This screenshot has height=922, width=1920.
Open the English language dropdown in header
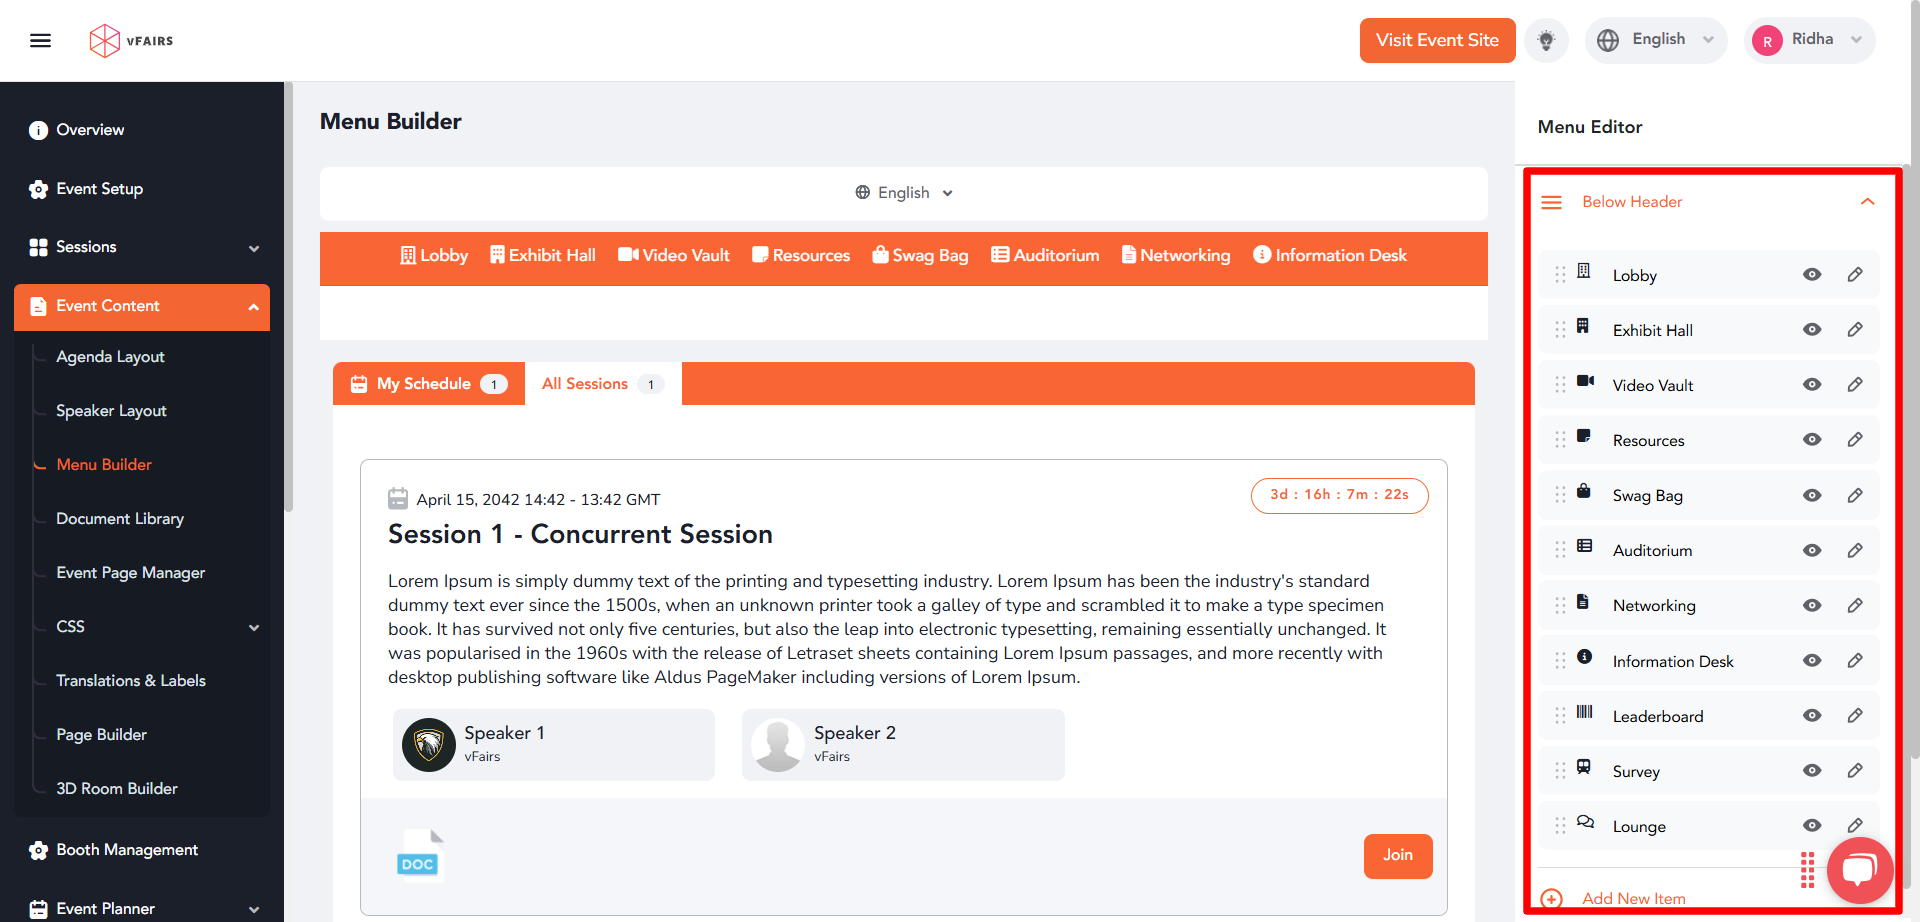[1656, 40]
